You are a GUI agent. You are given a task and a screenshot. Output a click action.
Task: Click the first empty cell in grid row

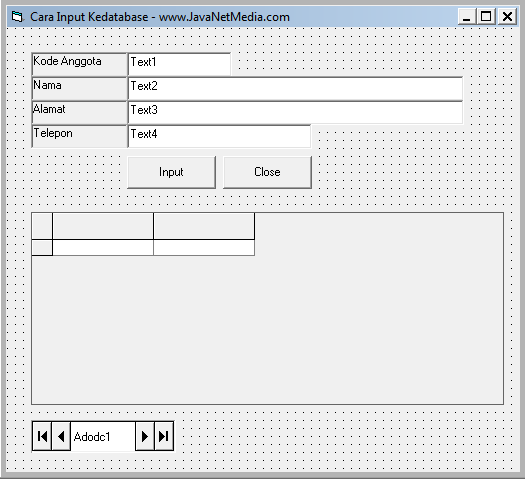point(103,248)
